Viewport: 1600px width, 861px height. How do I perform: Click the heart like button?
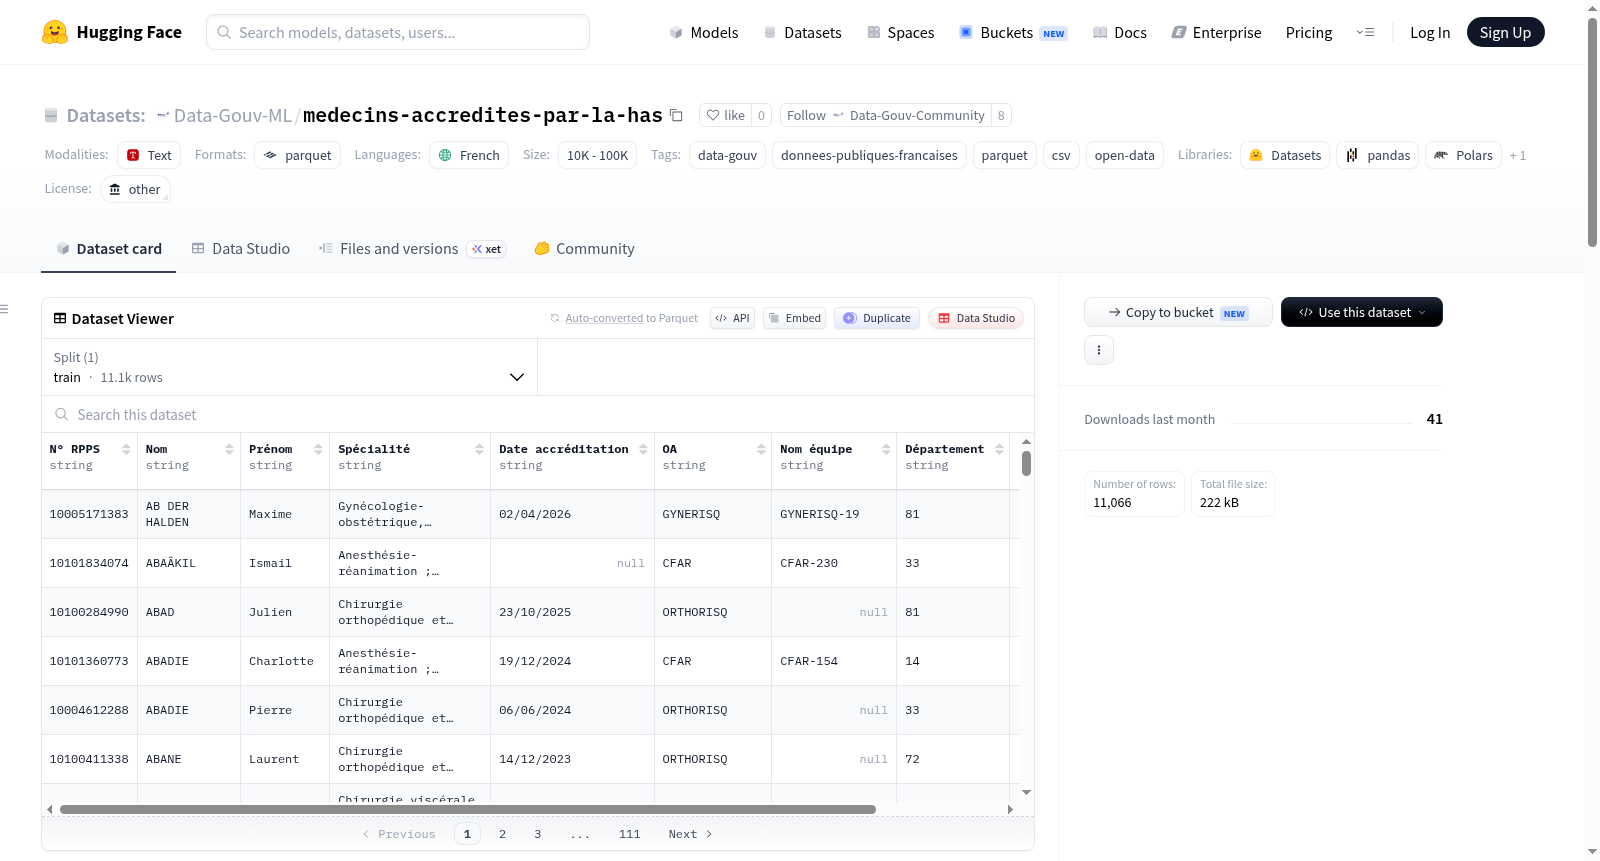pyautogui.click(x=726, y=115)
